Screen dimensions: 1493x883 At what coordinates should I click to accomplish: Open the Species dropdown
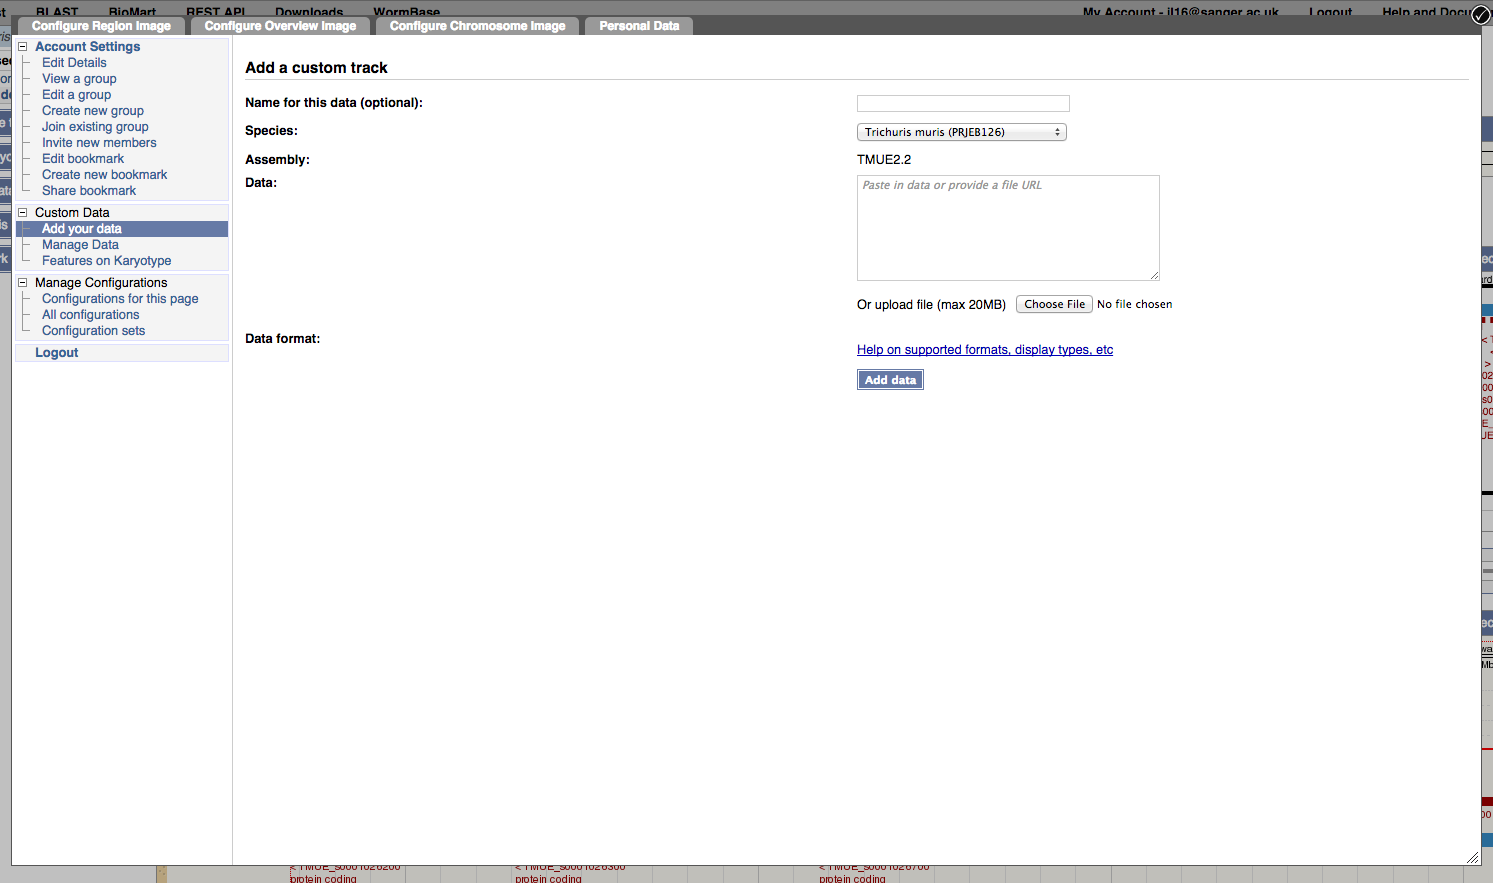coord(961,132)
